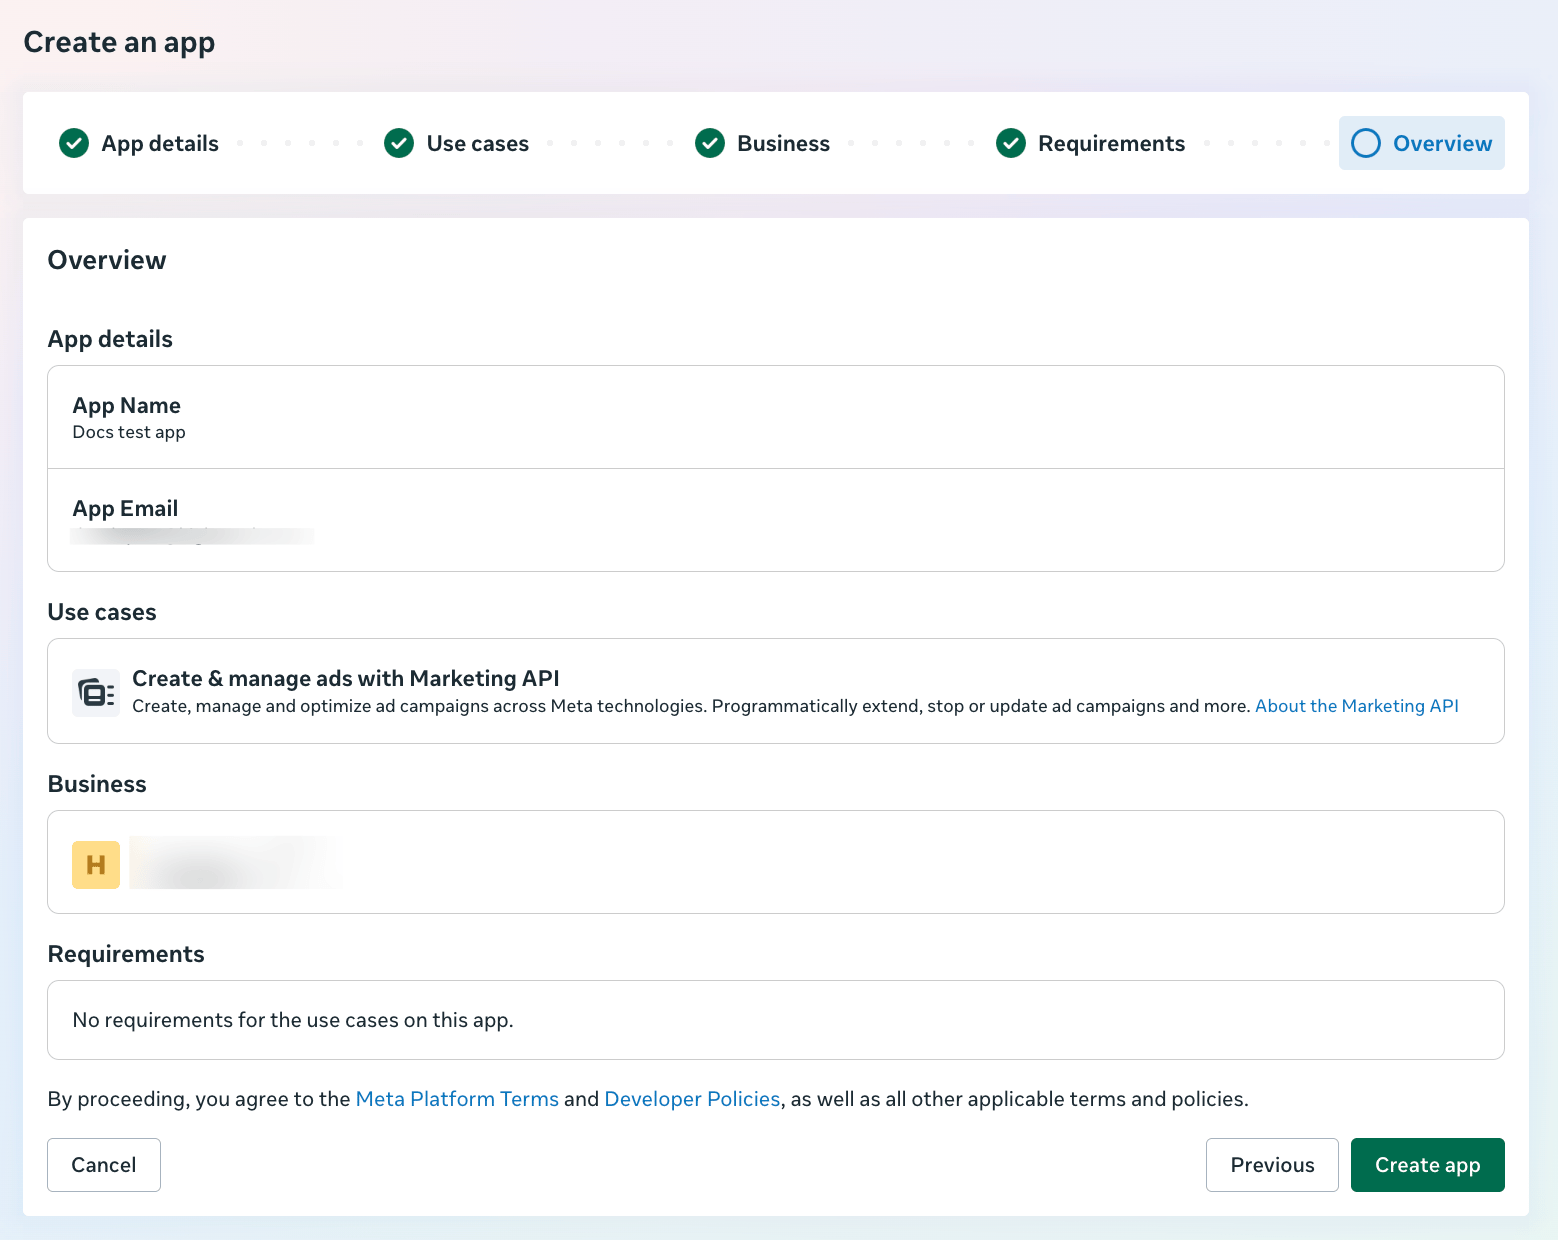Click the green Create app button
The image size is (1558, 1240).
1428,1165
